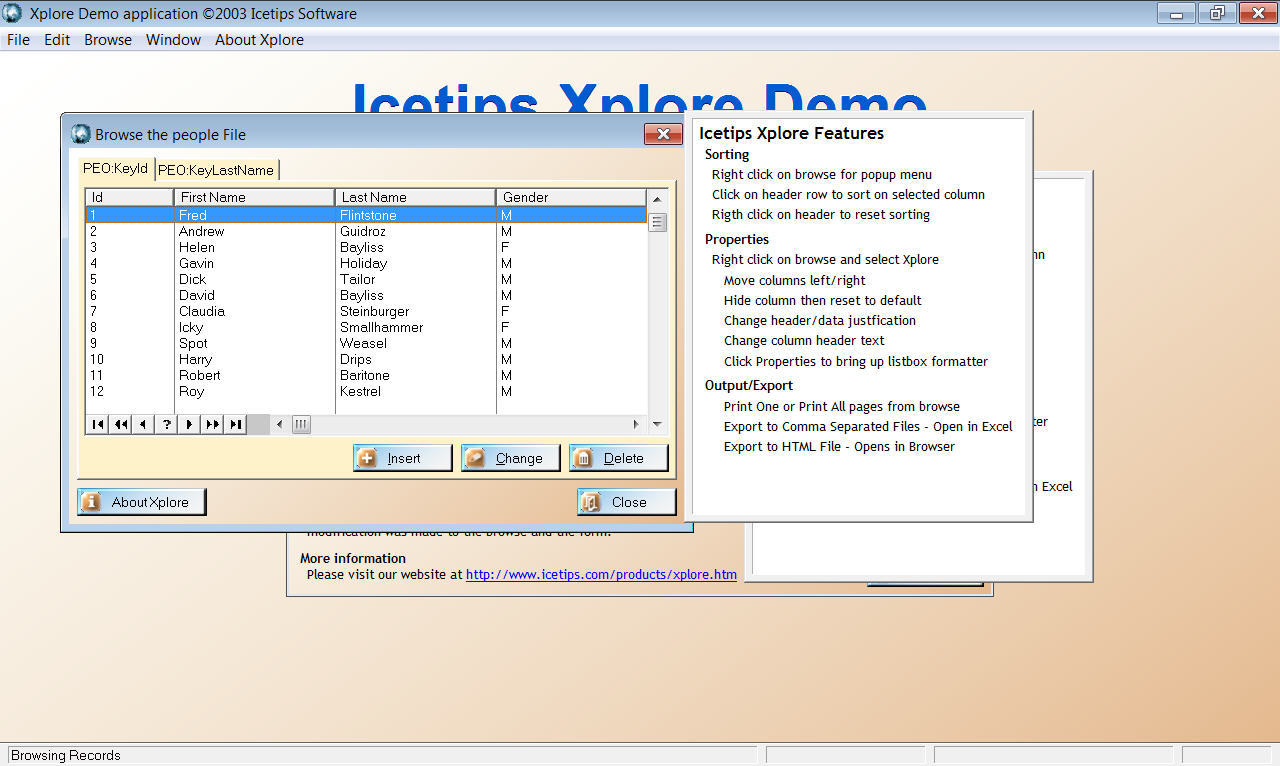The height and width of the screenshot is (766, 1280).
Task: Click the question mark locator button
Action: pos(167,424)
